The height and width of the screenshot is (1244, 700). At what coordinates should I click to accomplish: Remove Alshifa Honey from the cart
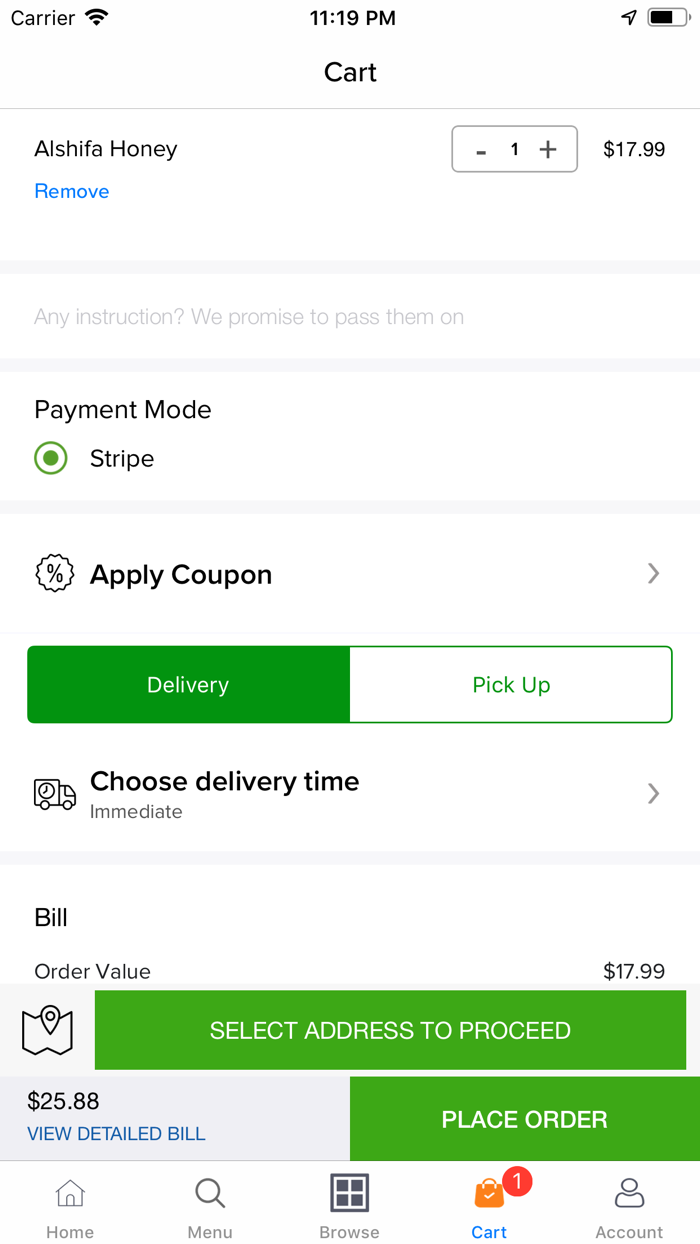click(72, 191)
